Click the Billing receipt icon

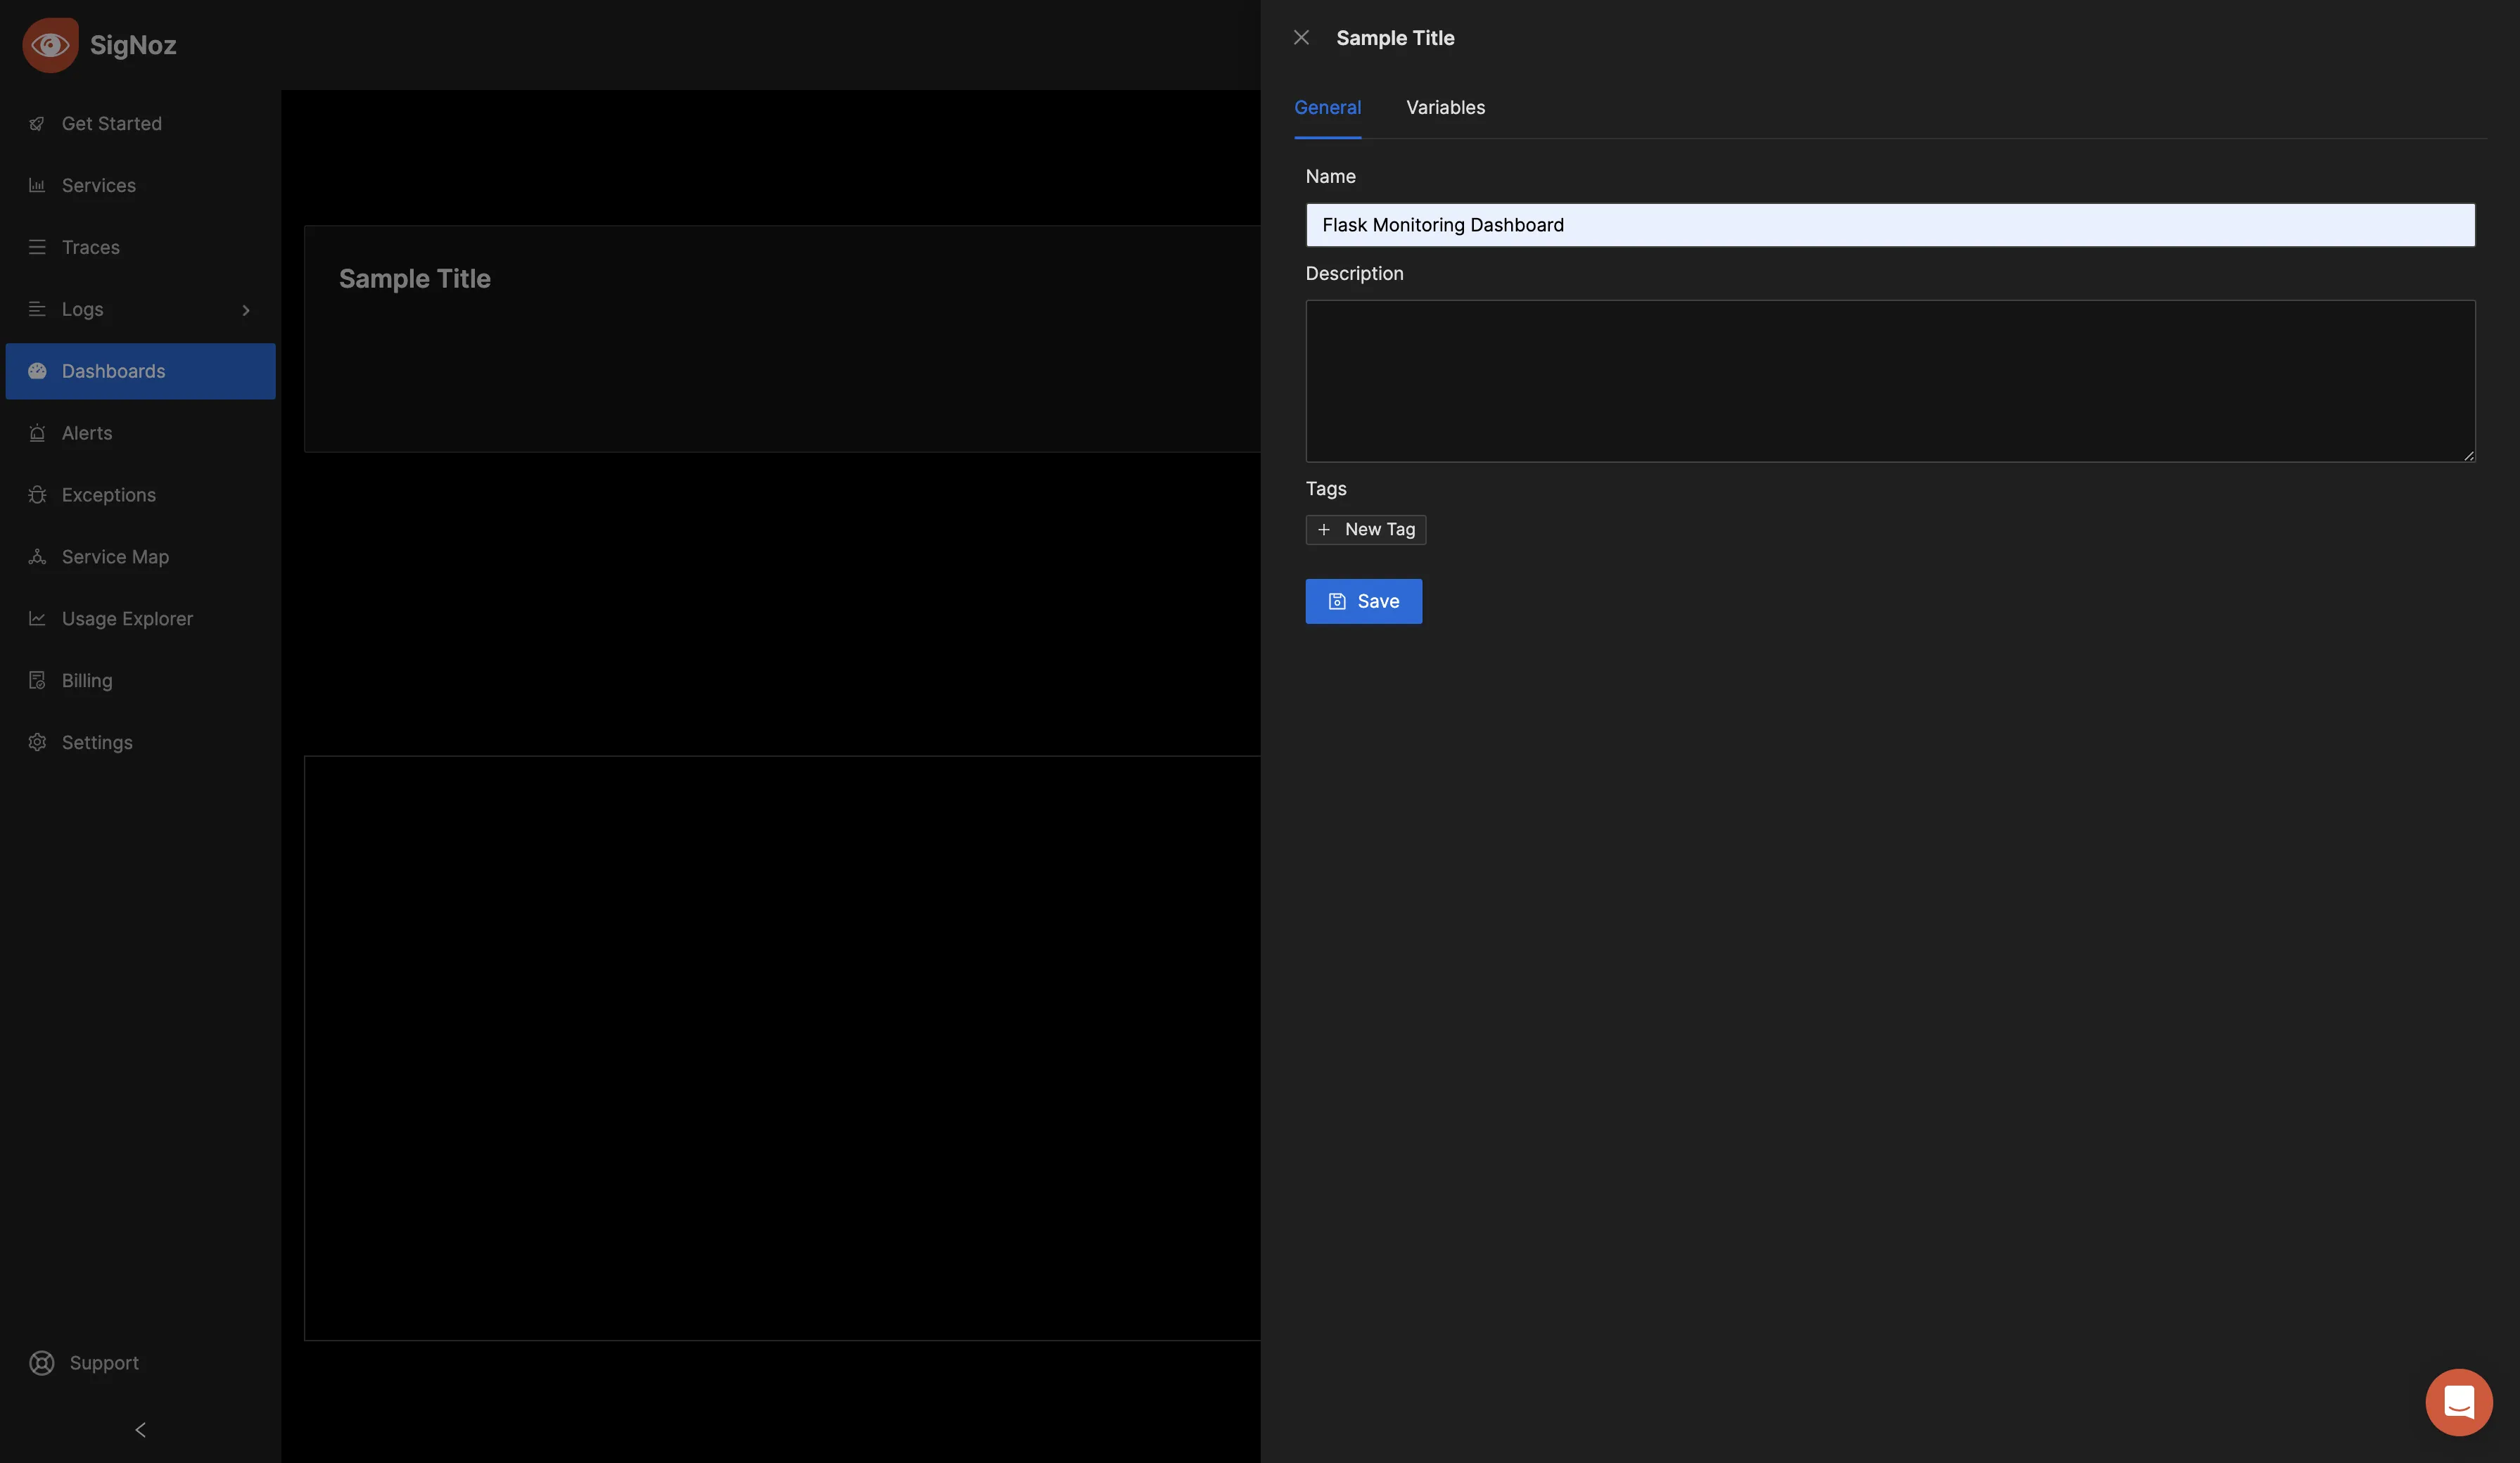pos(37,681)
